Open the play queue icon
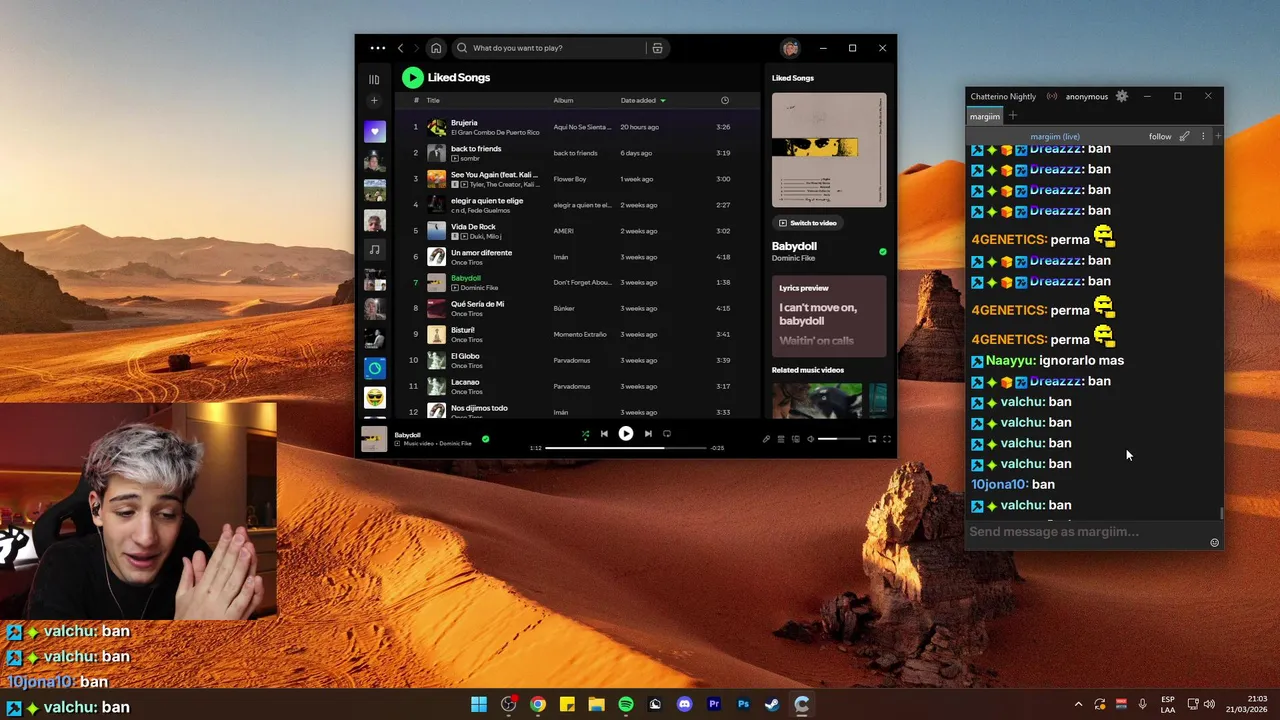Screen dimensions: 1280x720 781,439
